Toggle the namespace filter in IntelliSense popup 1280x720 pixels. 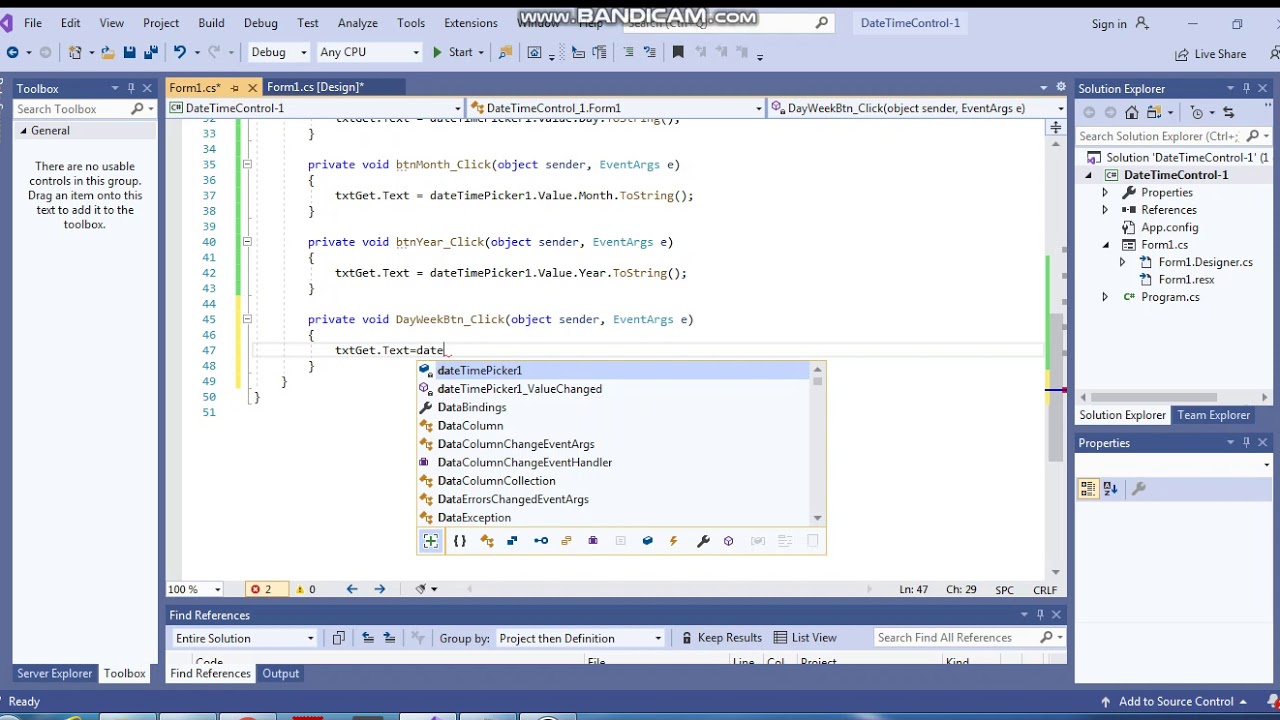click(459, 541)
